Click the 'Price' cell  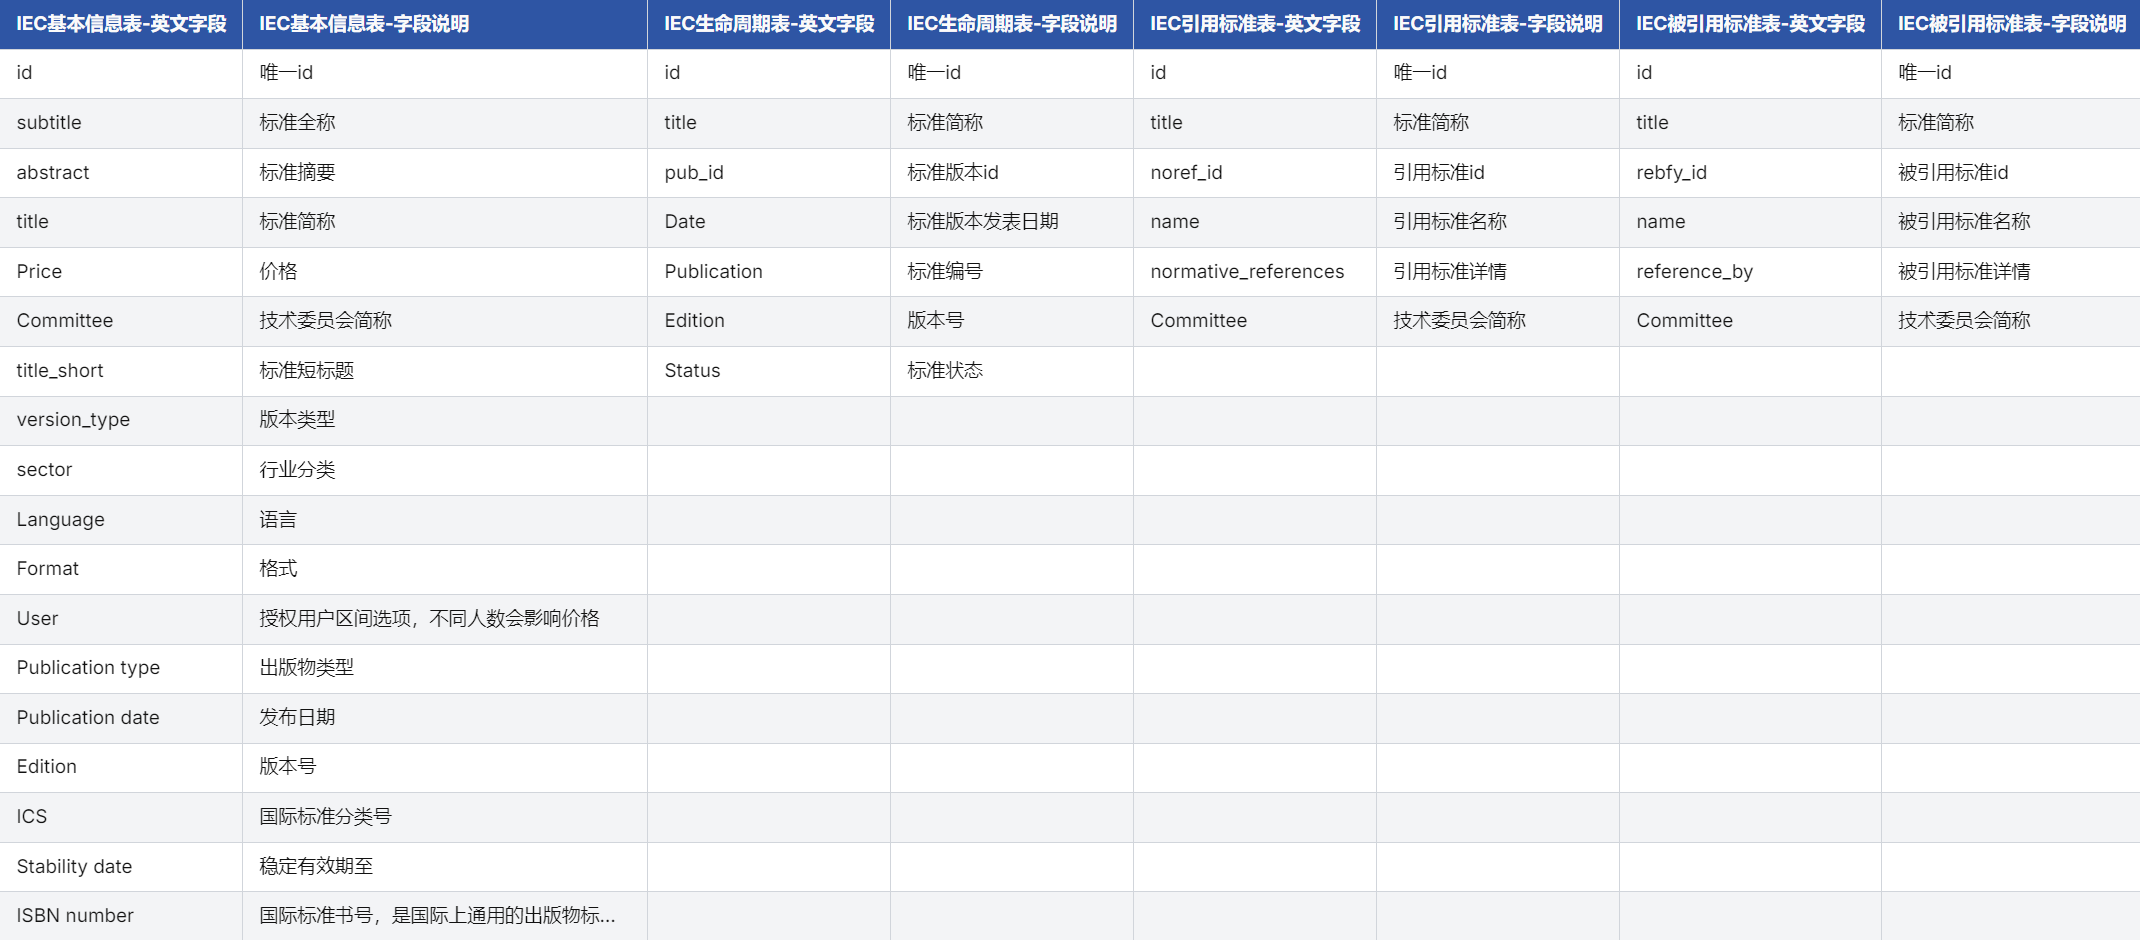[x=121, y=272]
